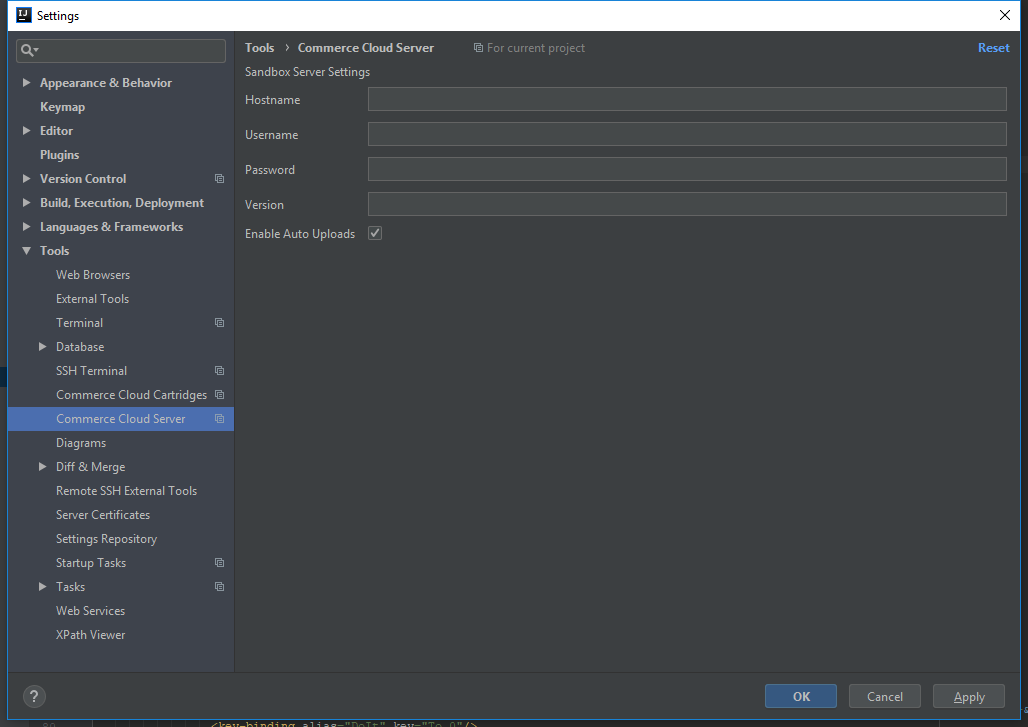Open help with the question mark button

[x=34, y=696]
